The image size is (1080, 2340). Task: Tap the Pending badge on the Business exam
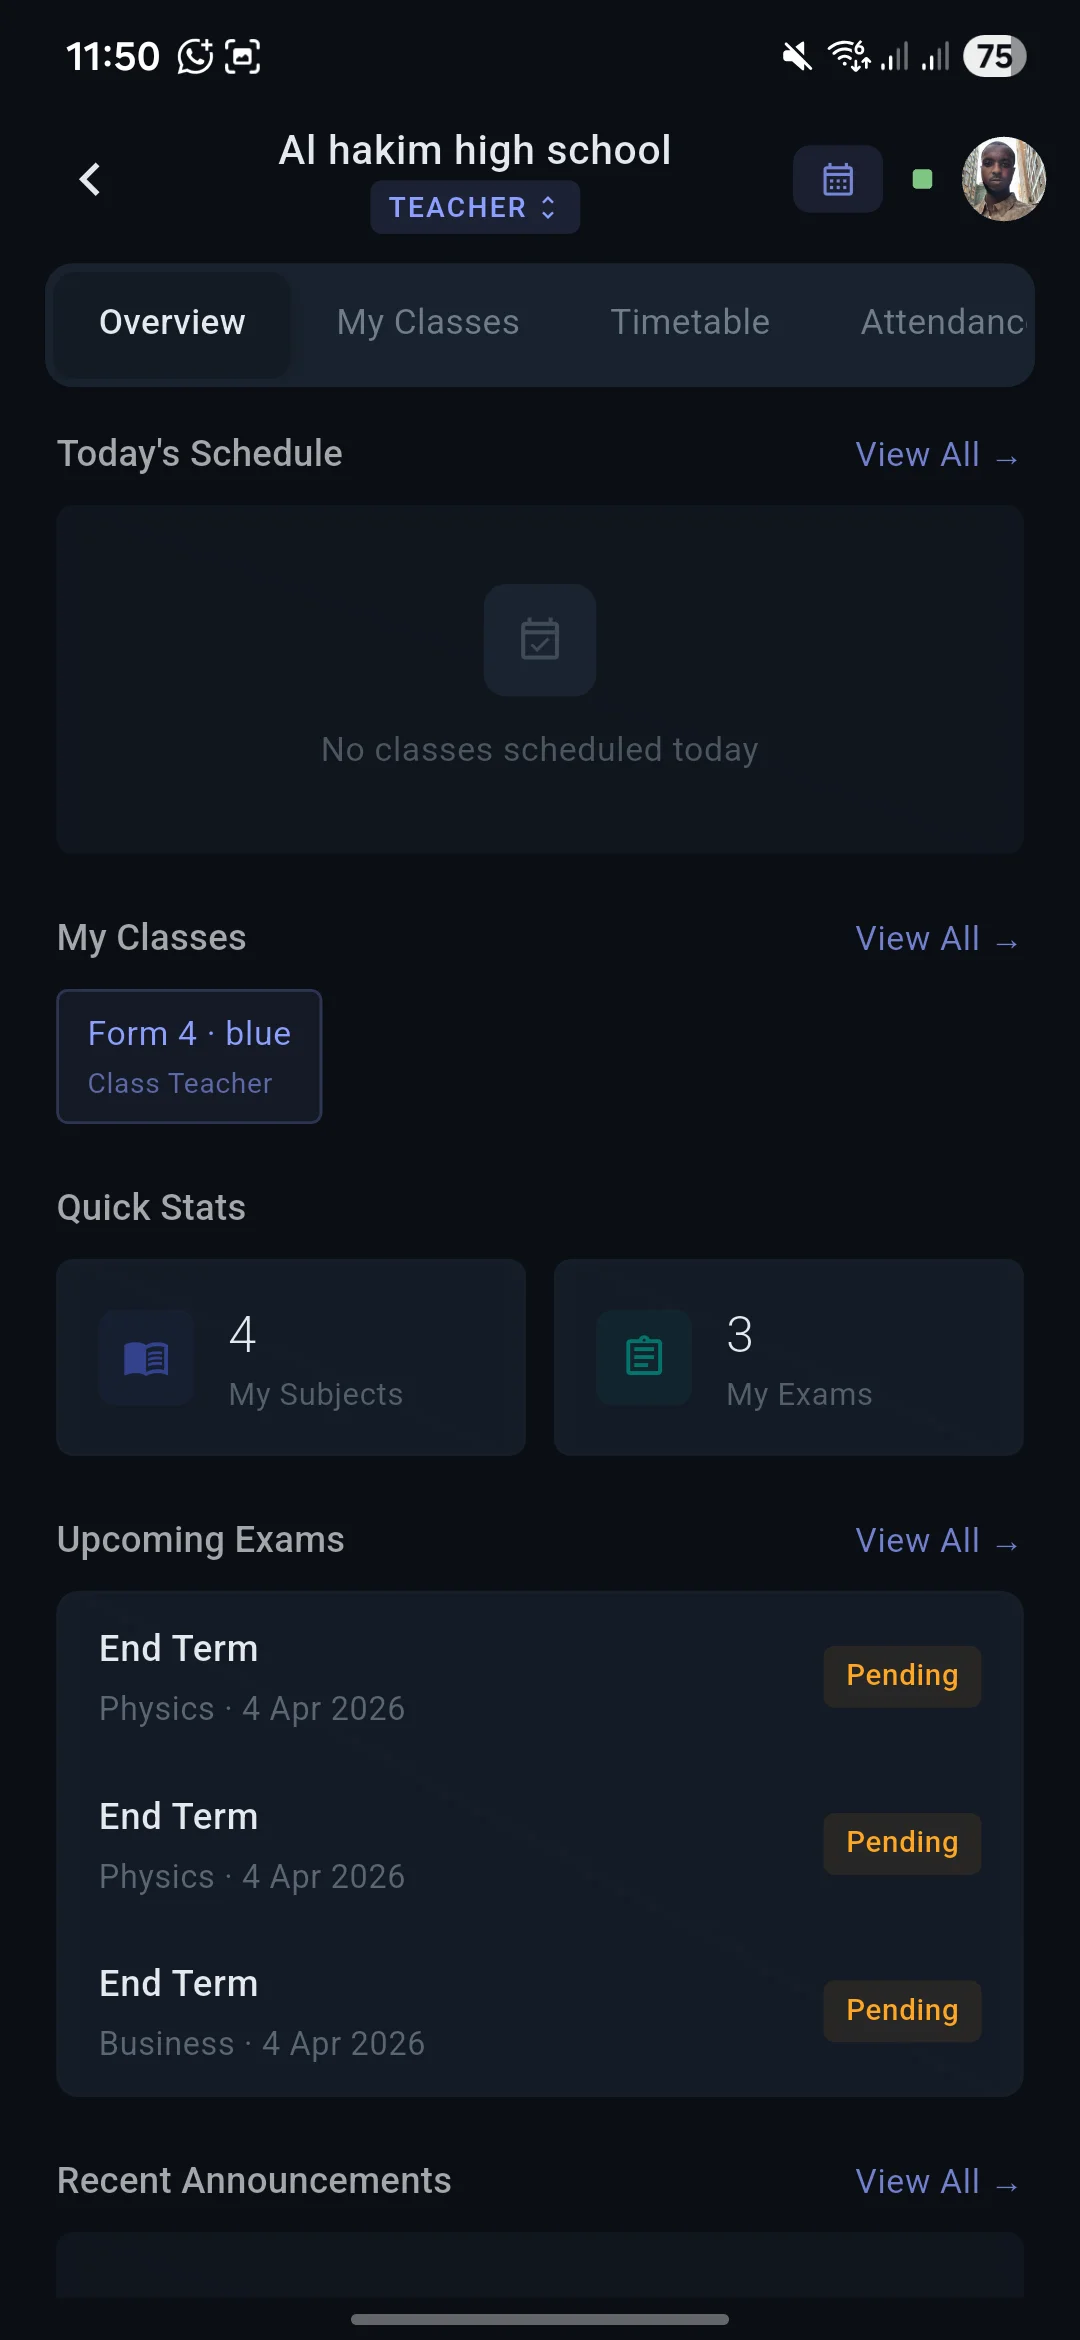click(x=901, y=2010)
